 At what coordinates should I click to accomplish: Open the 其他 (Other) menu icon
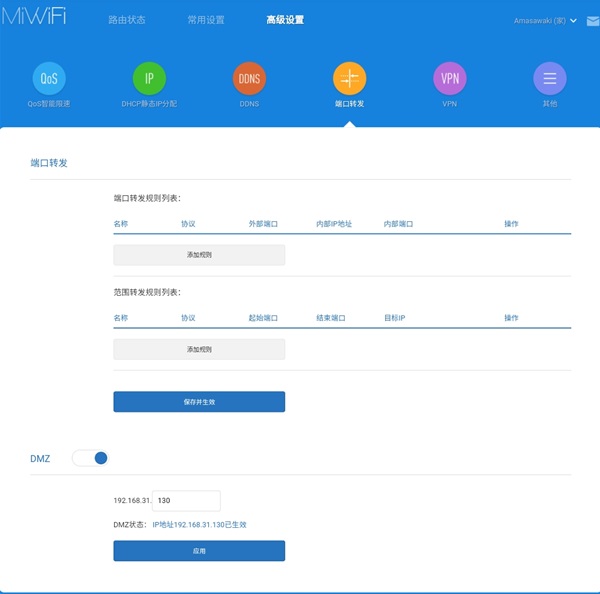click(x=549, y=78)
